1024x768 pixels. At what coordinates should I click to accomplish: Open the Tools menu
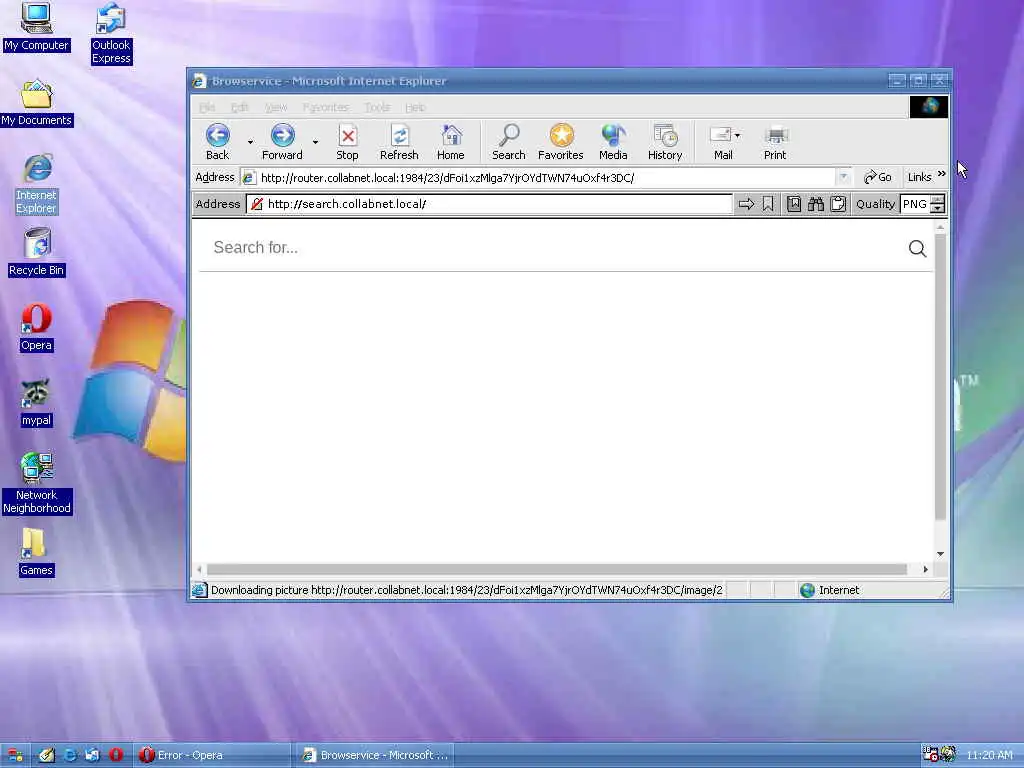pyautogui.click(x=377, y=107)
